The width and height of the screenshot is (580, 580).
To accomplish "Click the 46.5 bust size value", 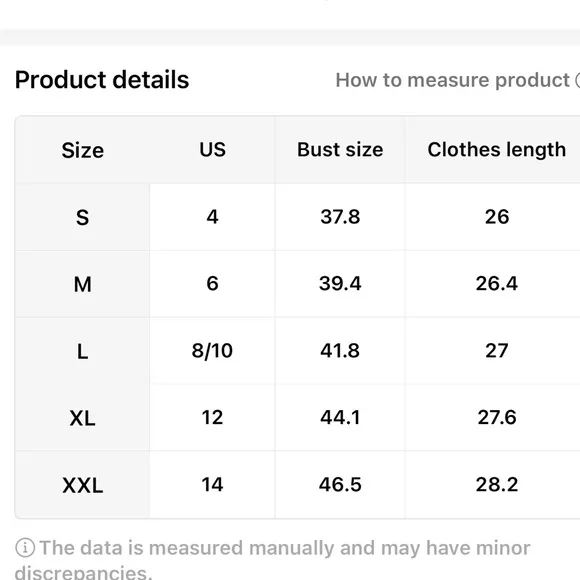I will pyautogui.click(x=340, y=484).
